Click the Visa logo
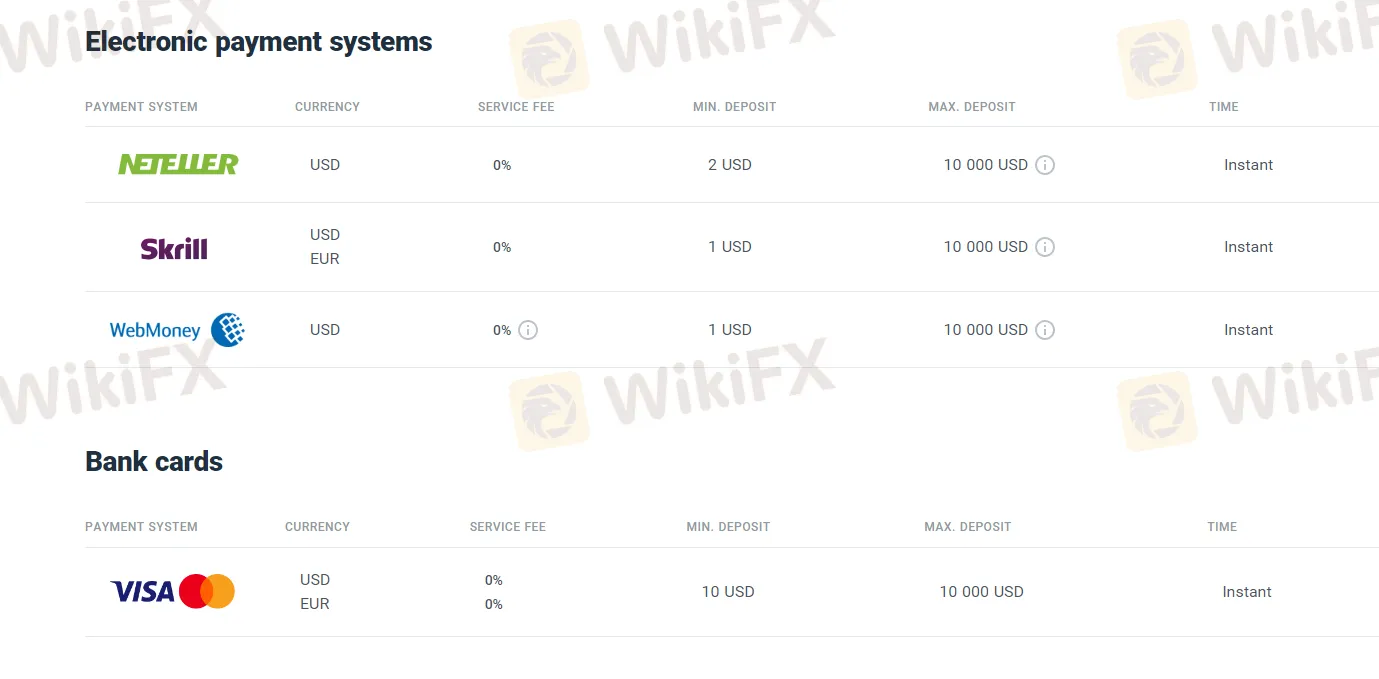 pos(142,592)
